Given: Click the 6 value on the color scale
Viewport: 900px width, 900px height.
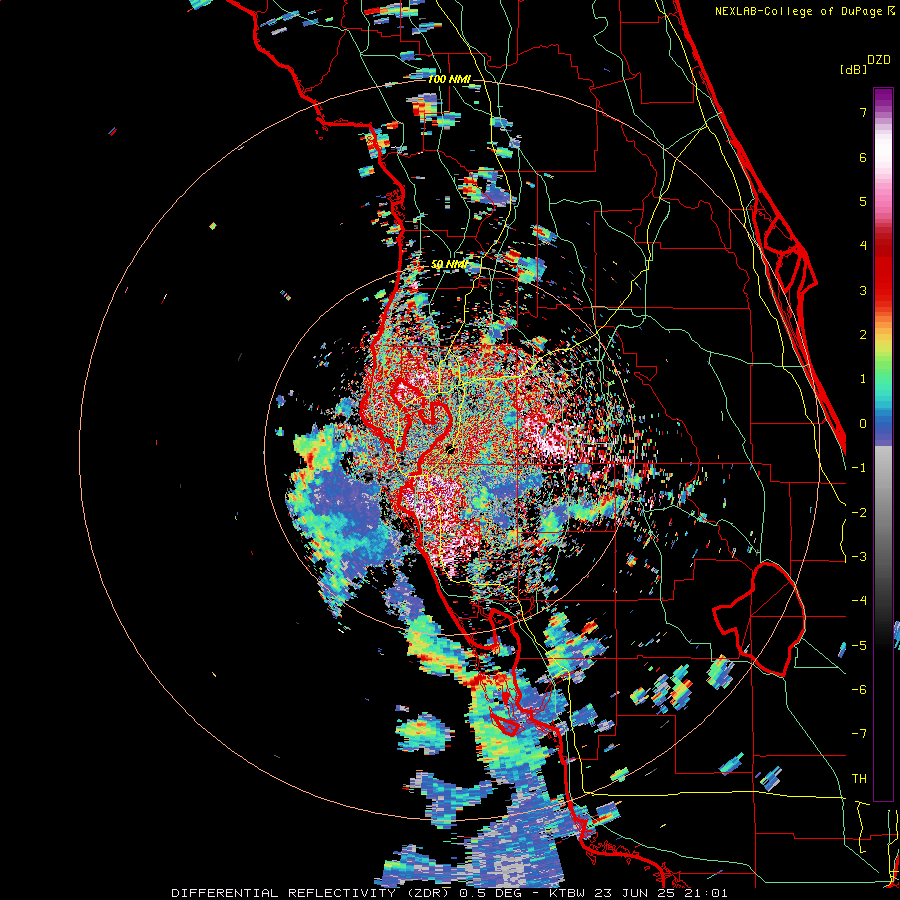Looking at the screenshot, I should pyautogui.click(x=863, y=157).
